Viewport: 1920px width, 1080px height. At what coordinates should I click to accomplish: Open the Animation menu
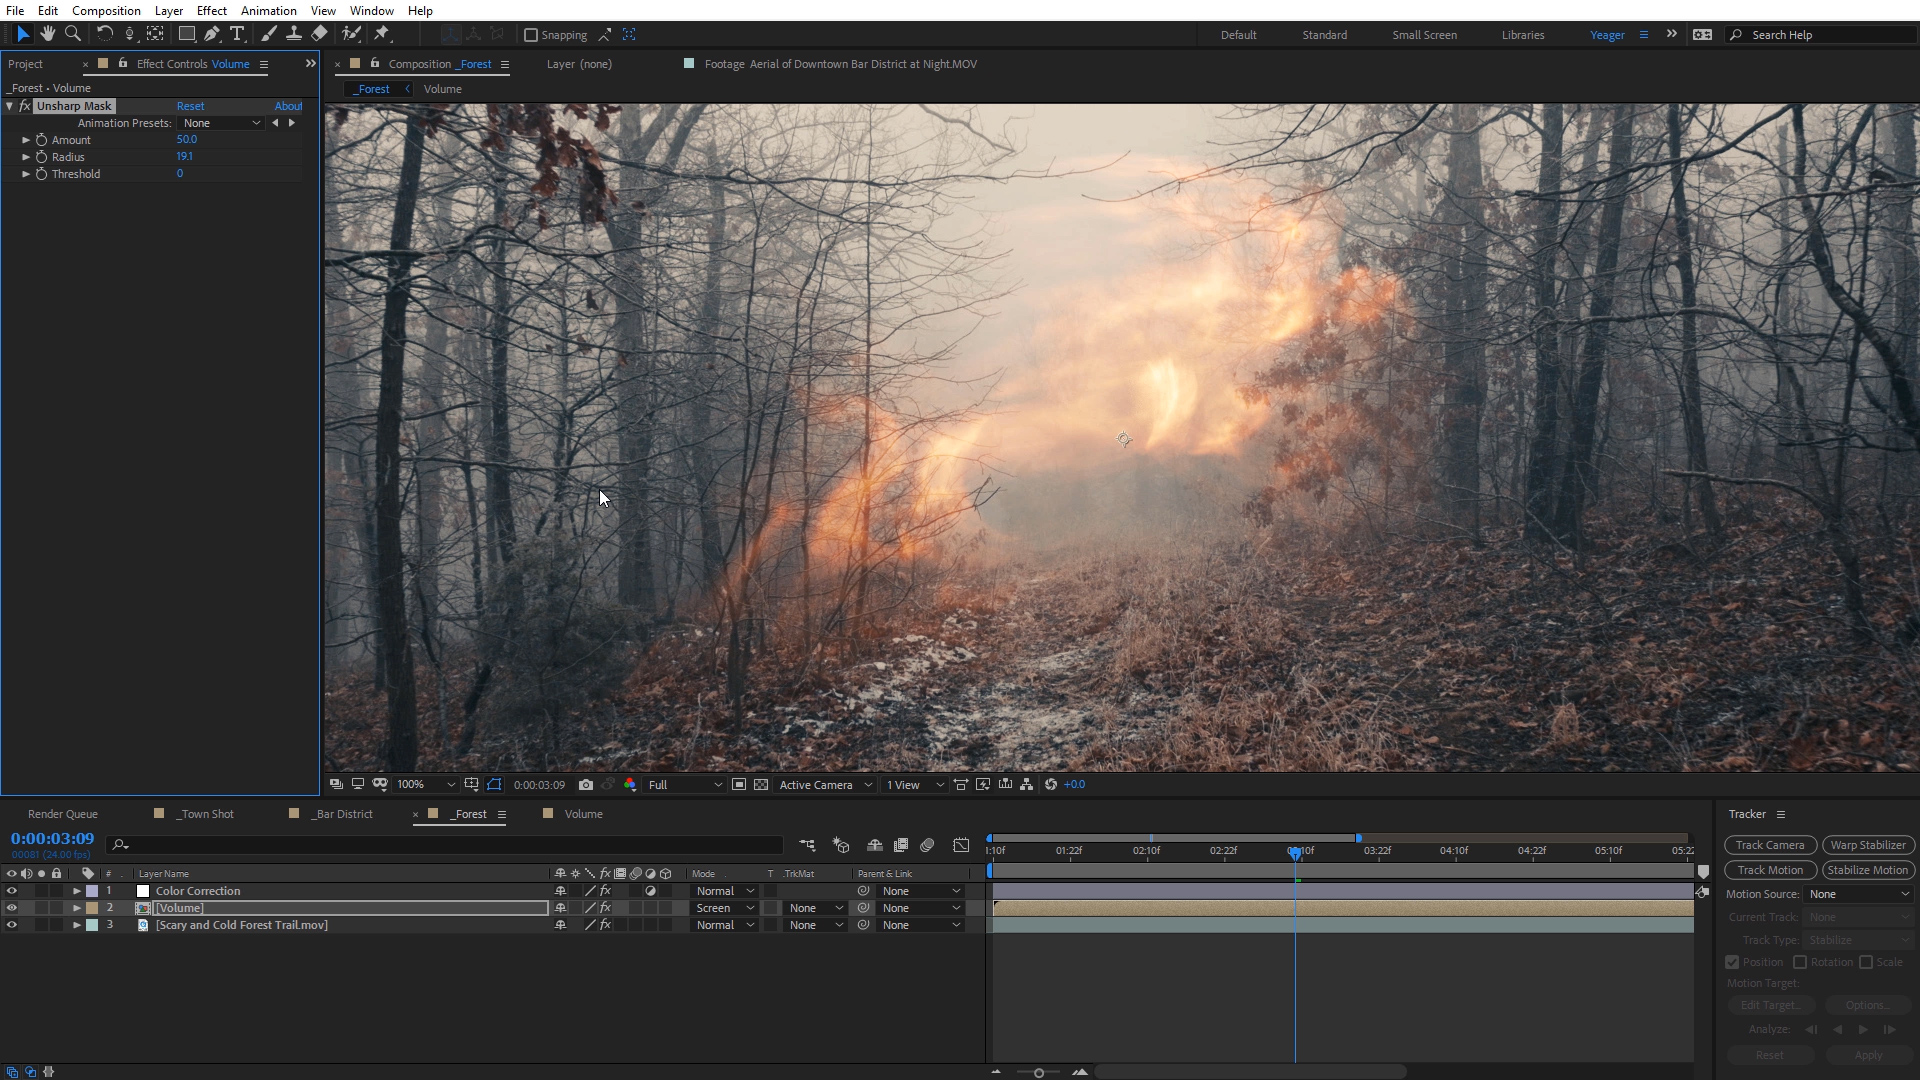point(268,11)
